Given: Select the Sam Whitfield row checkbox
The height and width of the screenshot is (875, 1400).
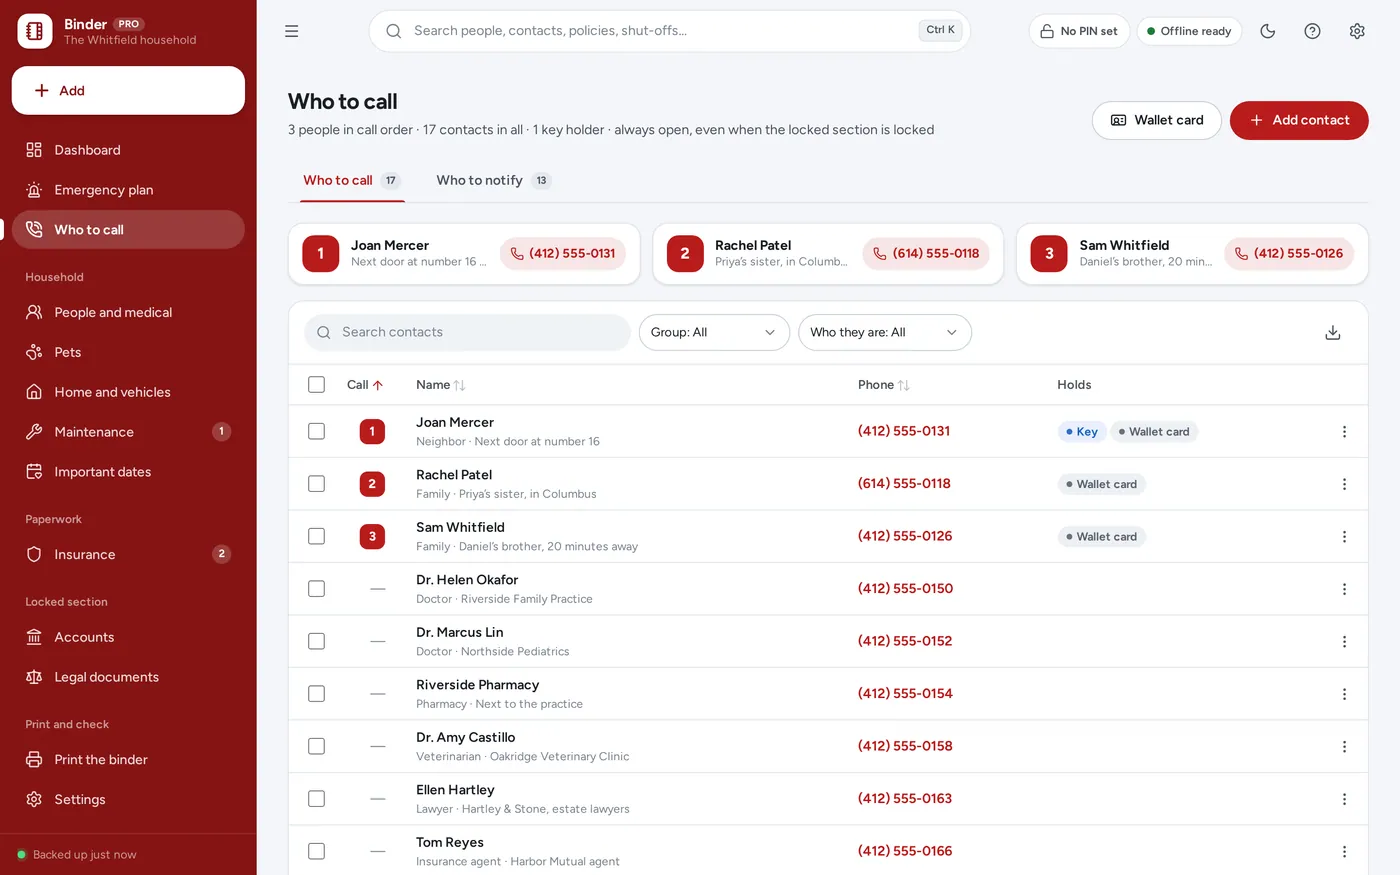Looking at the screenshot, I should [317, 536].
